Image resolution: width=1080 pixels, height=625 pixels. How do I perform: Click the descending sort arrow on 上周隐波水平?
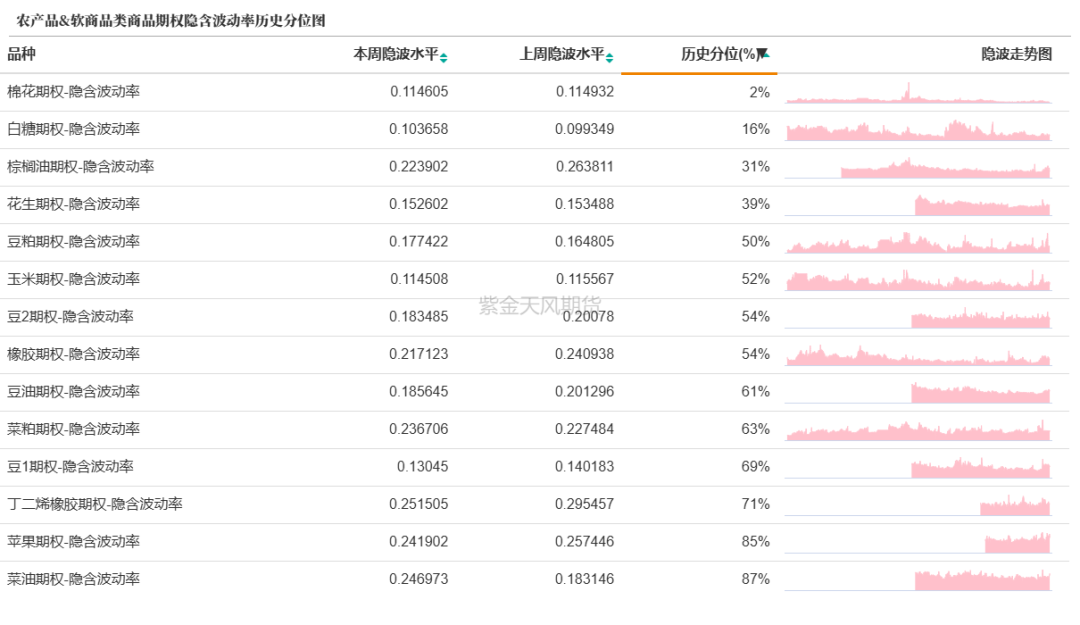[609, 60]
